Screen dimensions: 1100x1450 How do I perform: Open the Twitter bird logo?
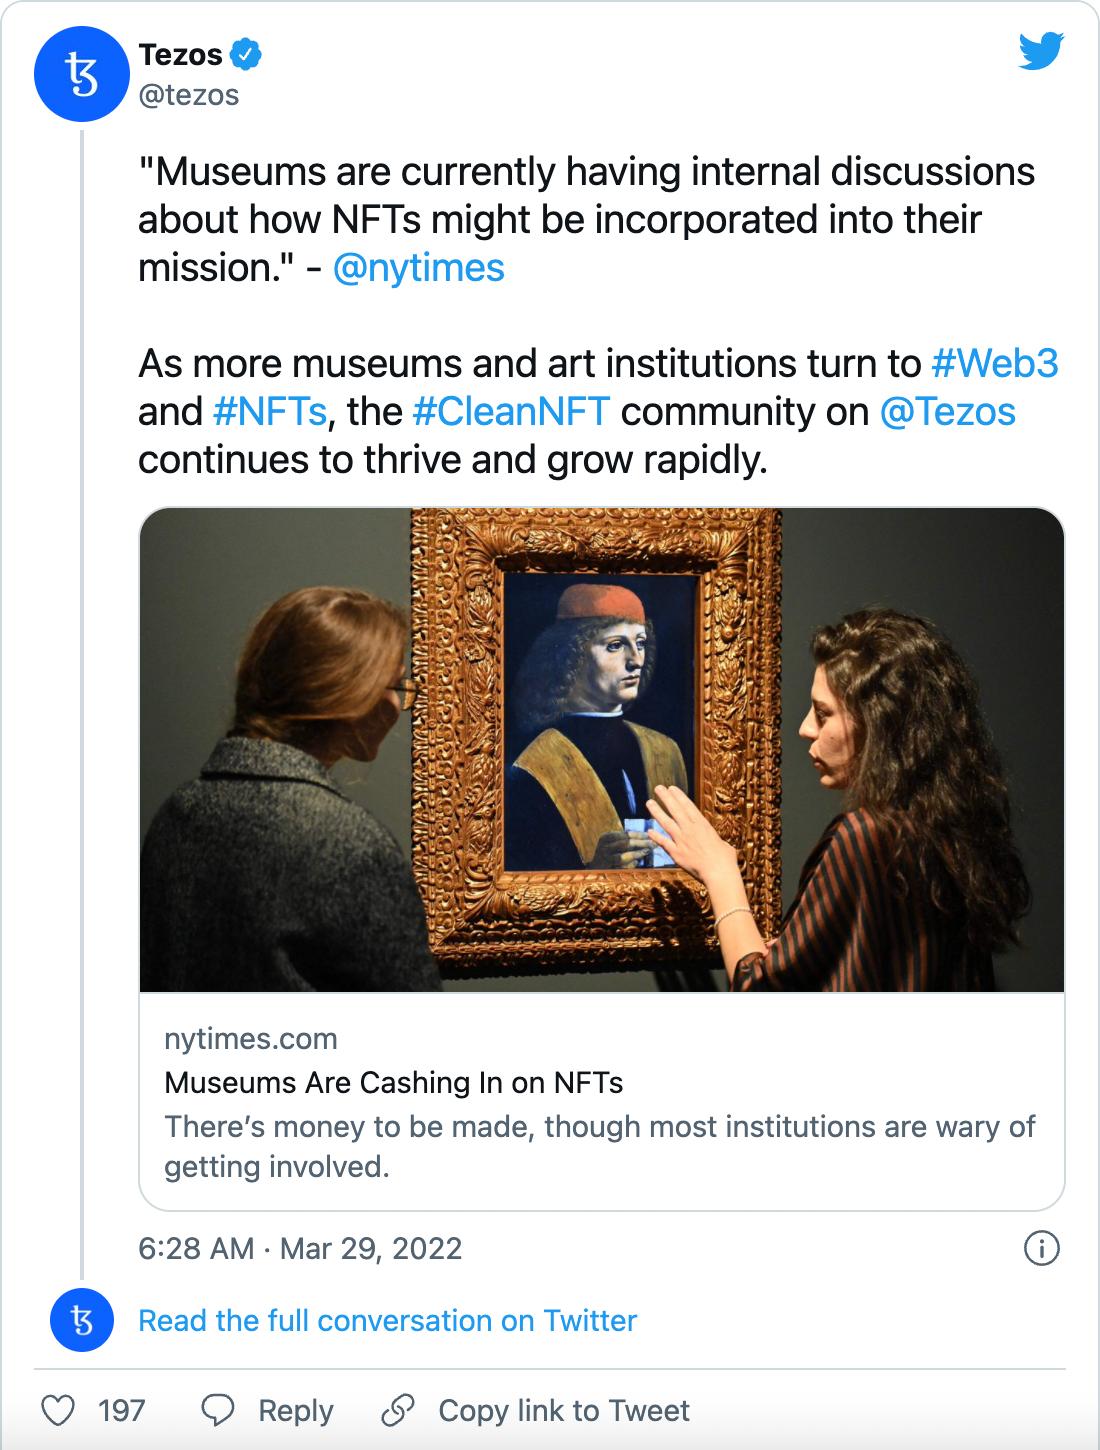tap(1041, 52)
